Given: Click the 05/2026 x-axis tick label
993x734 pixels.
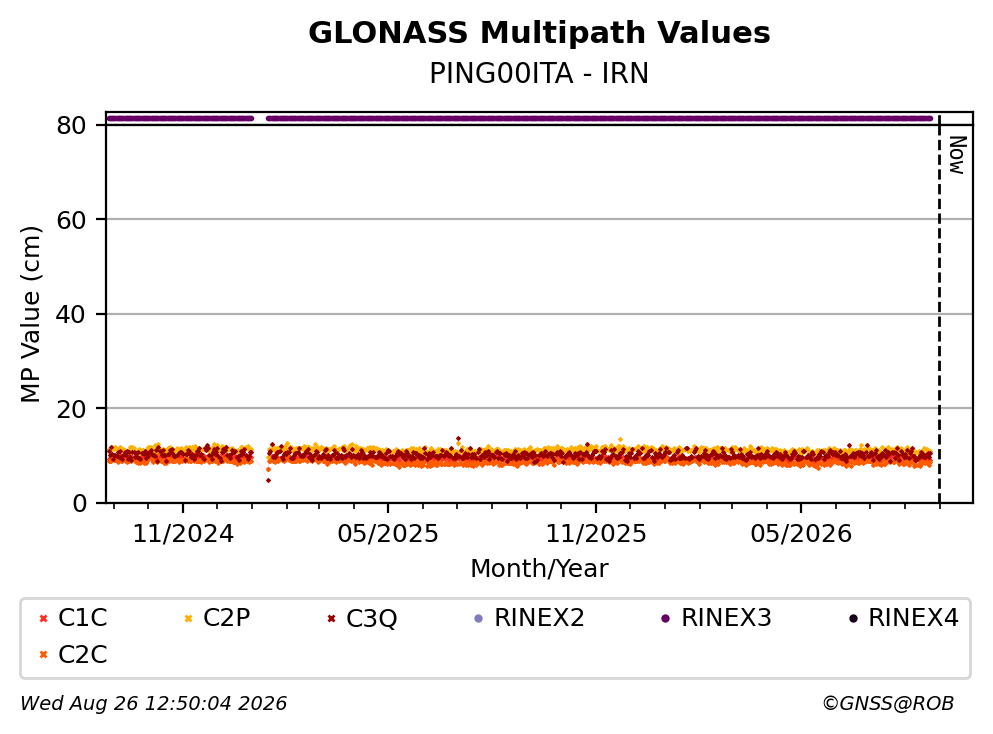Looking at the screenshot, I should coord(801,534).
